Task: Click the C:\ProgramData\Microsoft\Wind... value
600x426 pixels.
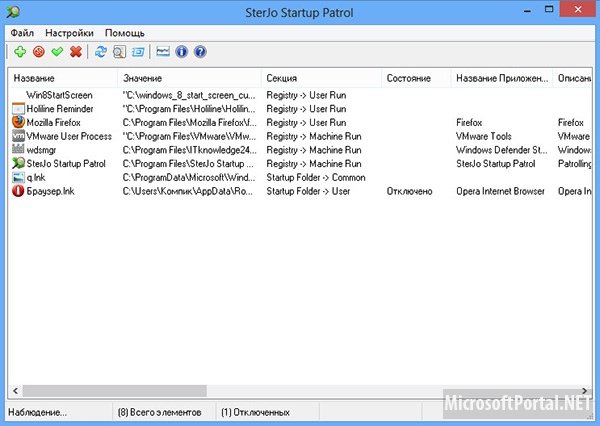Action: pos(189,178)
